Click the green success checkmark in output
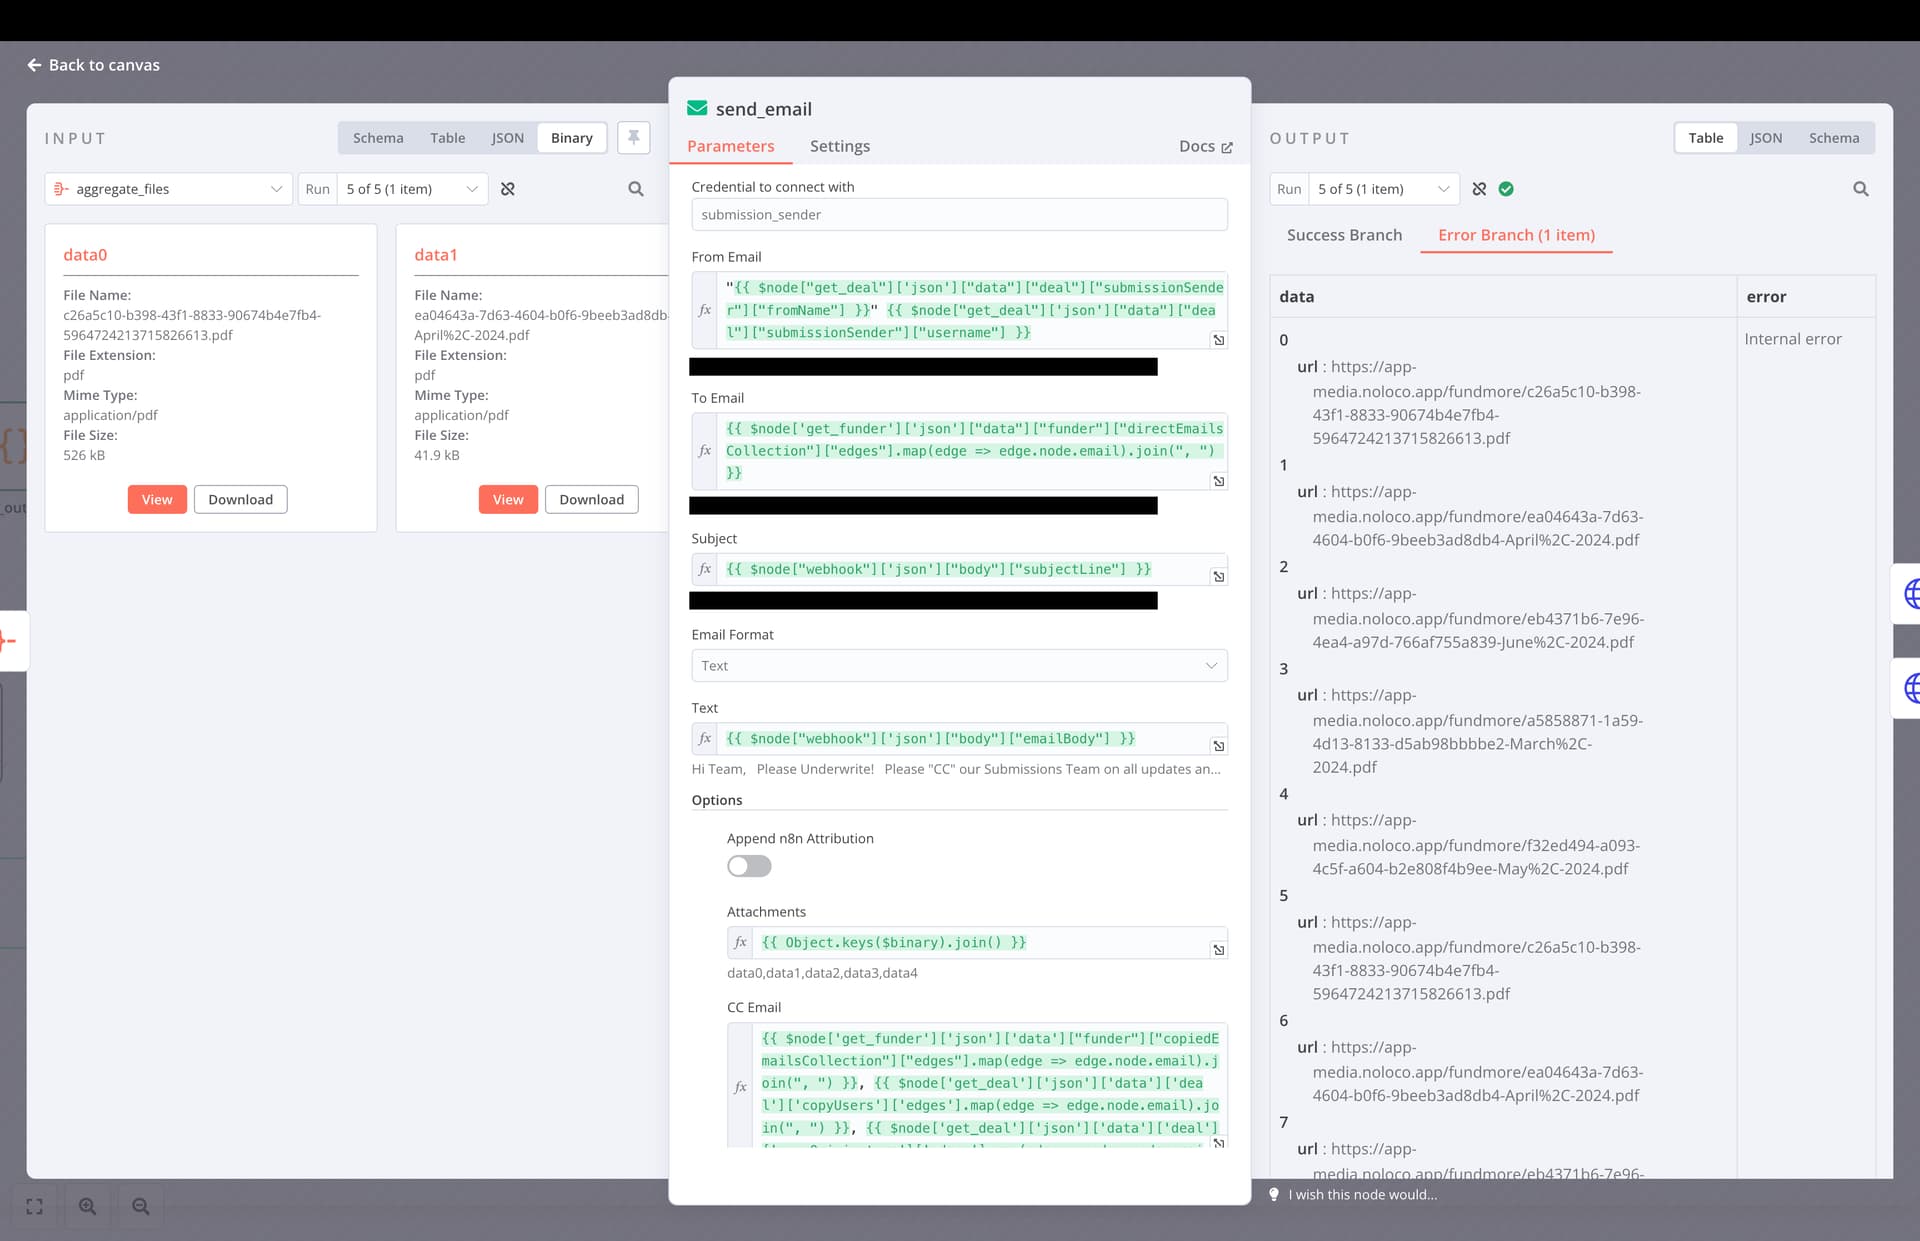The width and height of the screenshot is (1920, 1241). tap(1506, 189)
